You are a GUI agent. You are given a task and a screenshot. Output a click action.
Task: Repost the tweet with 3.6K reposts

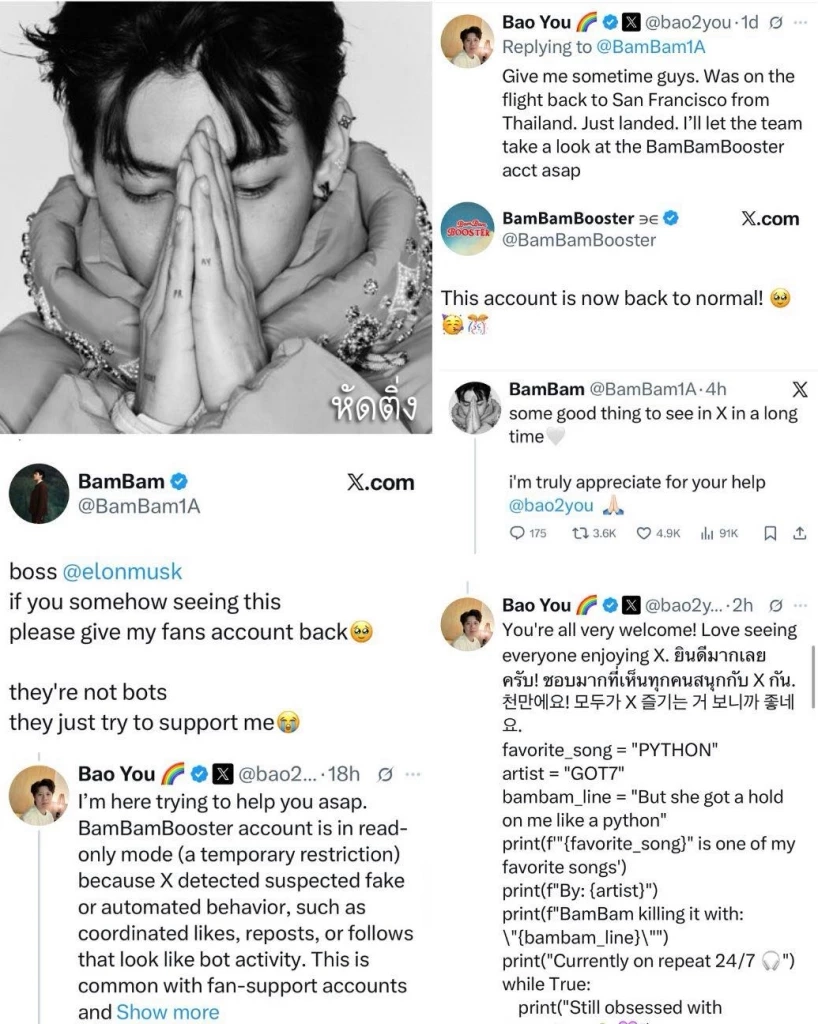tap(580, 533)
